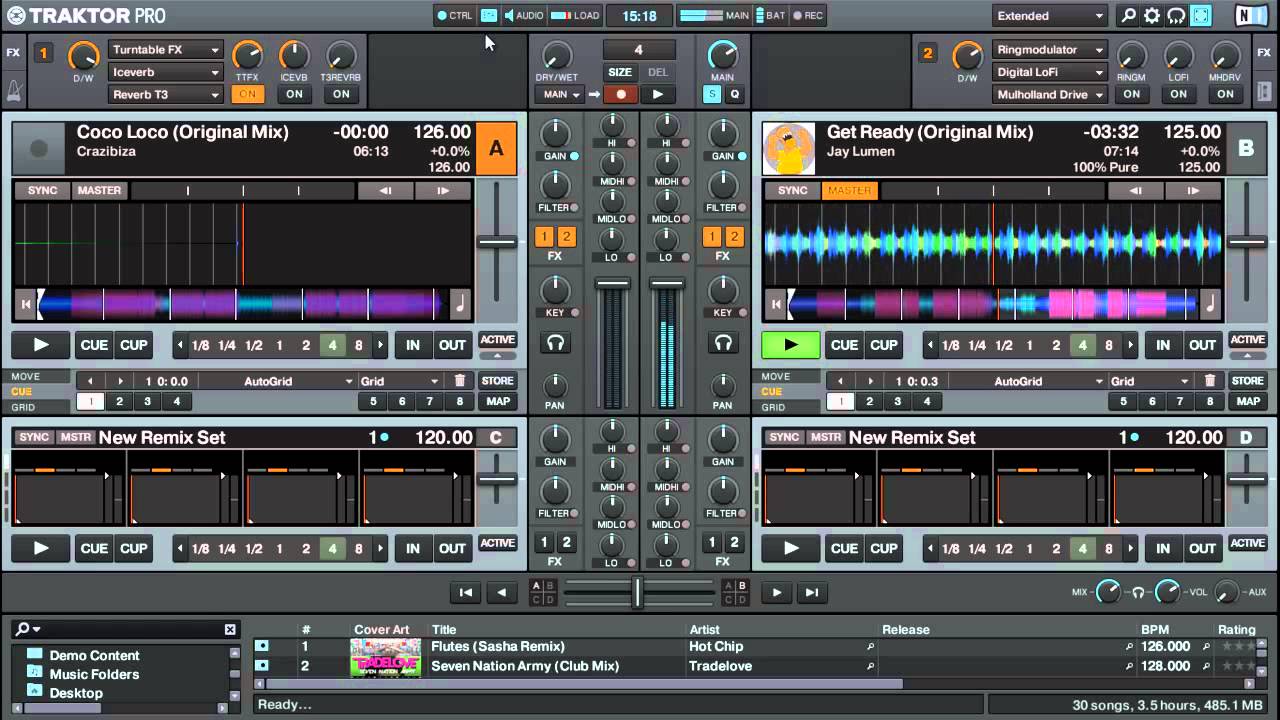Toggle Deck A loop ACTIVE
The image size is (1280, 720).
(x=497, y=340)
